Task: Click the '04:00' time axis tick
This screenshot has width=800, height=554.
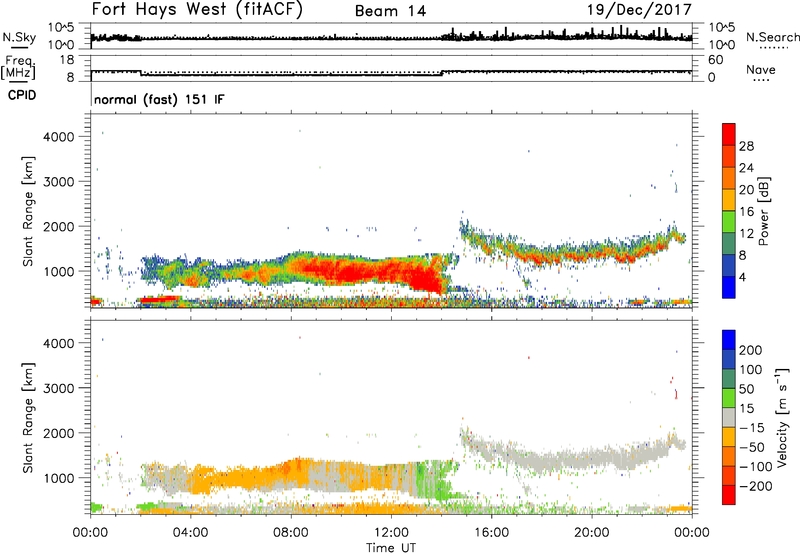Action: click(x=190, y=533)
